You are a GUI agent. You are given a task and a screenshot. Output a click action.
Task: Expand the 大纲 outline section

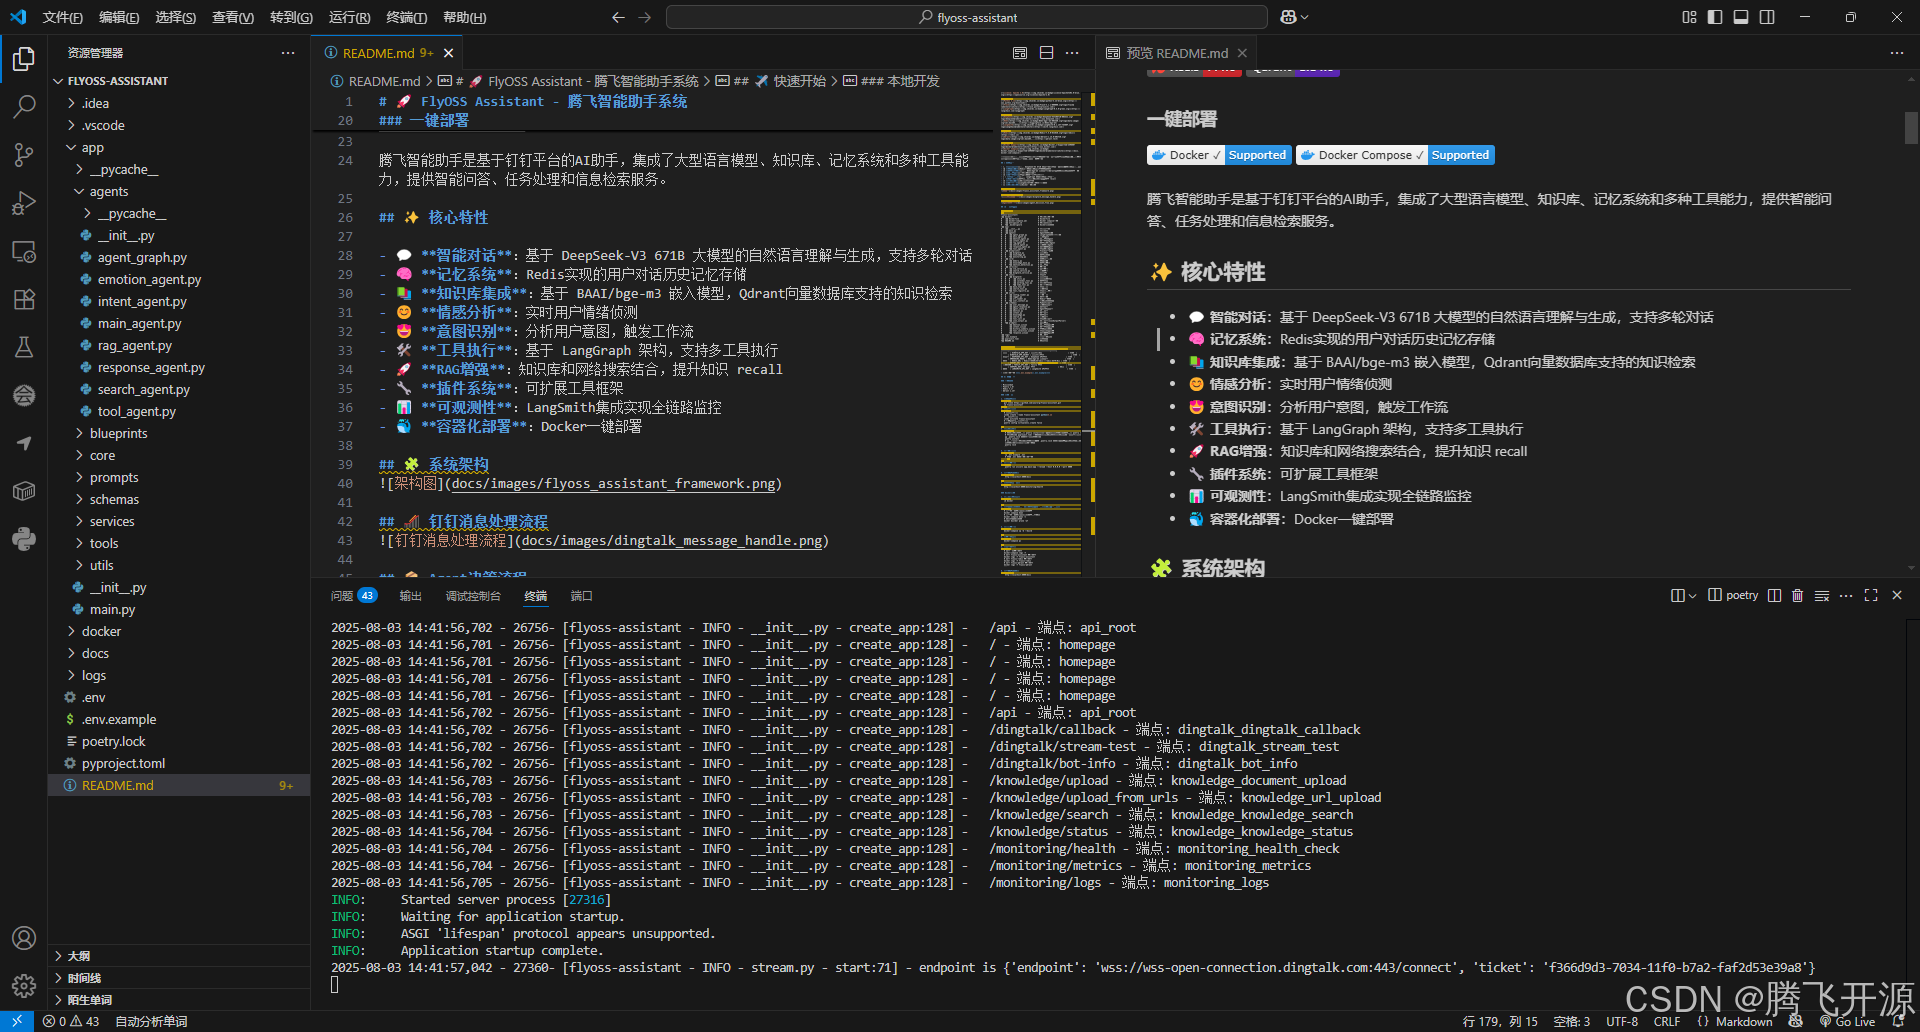(79, 956)
